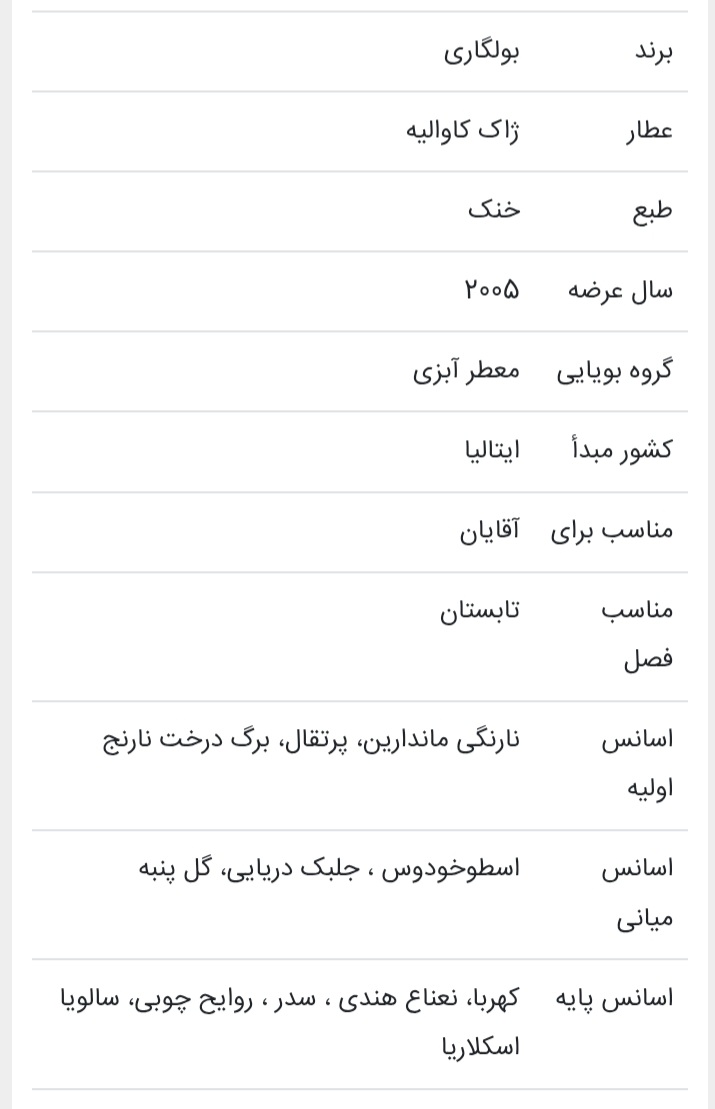Click the مناسب برای label
715x1109 pixels.
611,530
